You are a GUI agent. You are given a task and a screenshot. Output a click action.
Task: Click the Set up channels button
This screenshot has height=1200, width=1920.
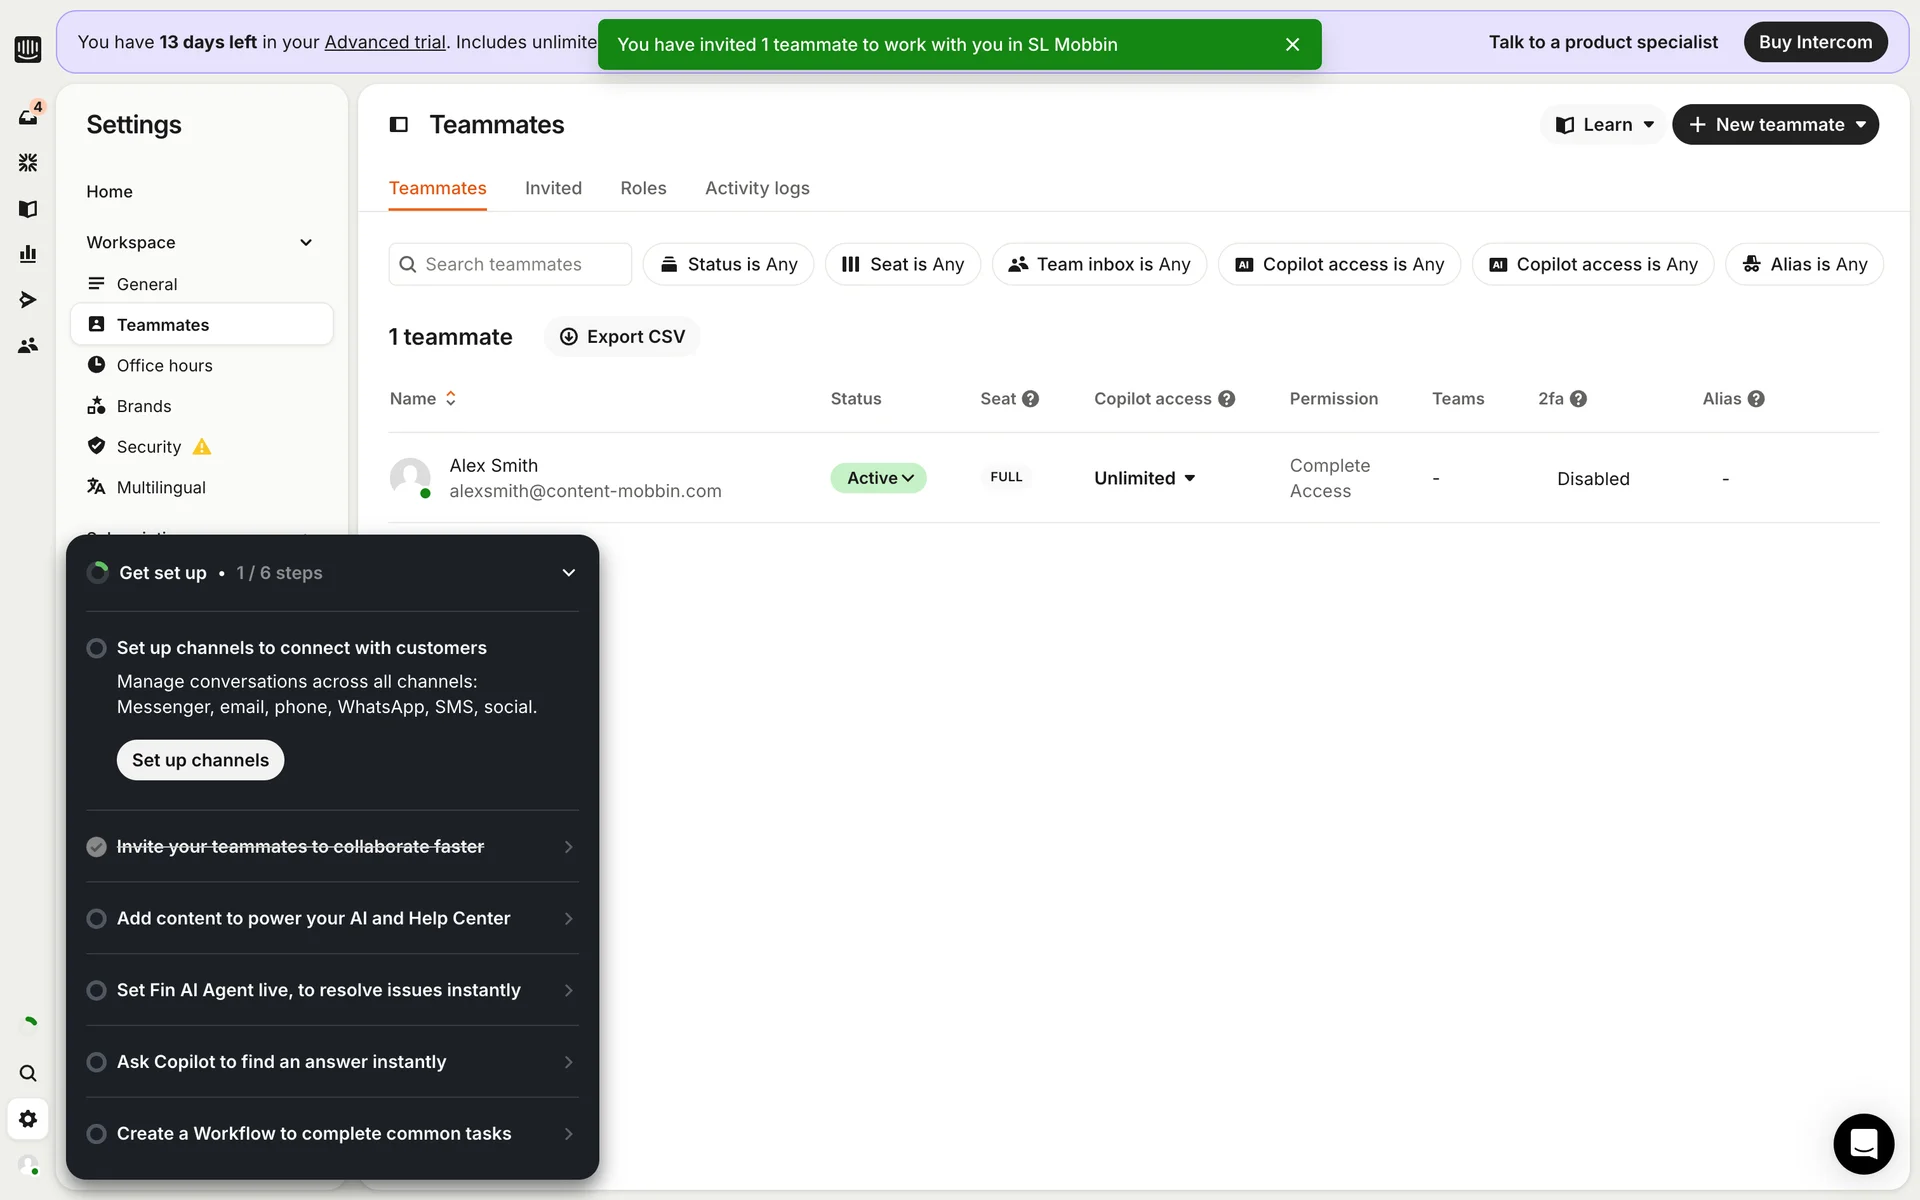point(200,760)
